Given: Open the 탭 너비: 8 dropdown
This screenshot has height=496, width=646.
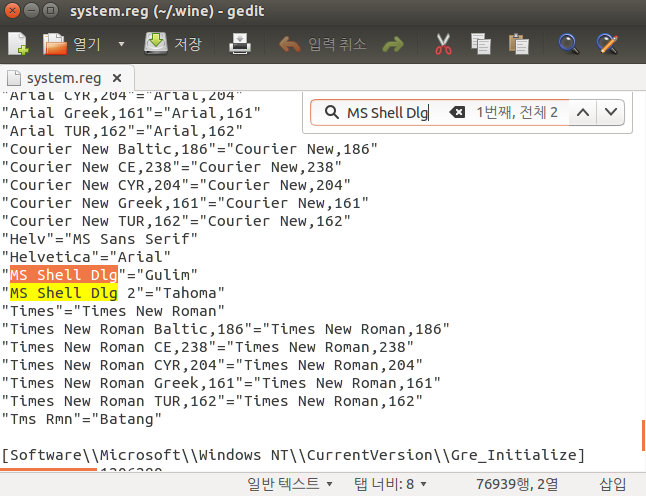Looking at the screenshot, I should point(390,484).
